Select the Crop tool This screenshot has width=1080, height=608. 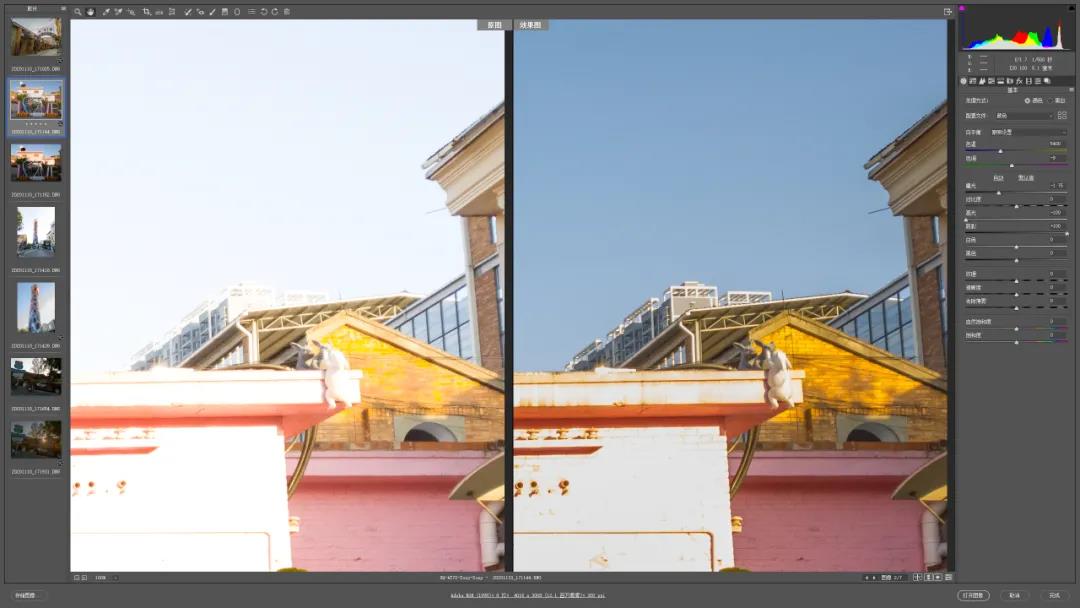coord(147,12)
